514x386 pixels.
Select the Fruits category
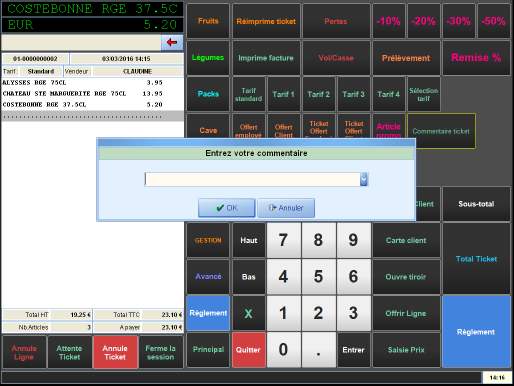pos(208,21)
